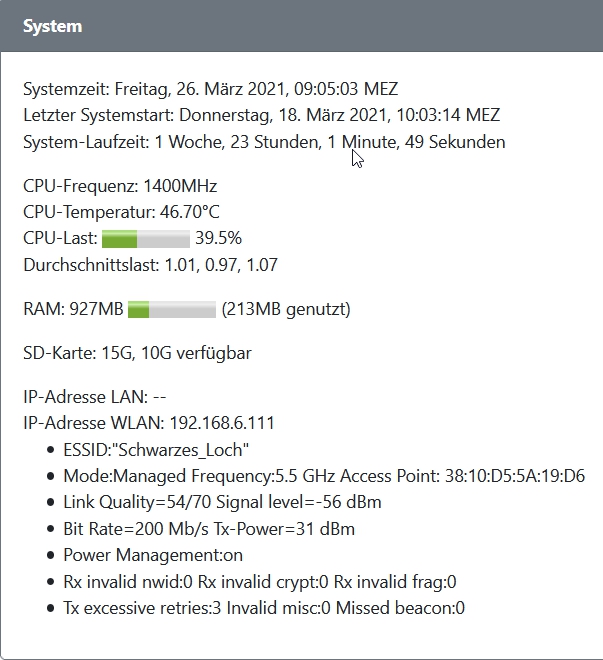Click the 39.5% CPU load value
This screenshot has height=660, width=603.
point(218,239)
